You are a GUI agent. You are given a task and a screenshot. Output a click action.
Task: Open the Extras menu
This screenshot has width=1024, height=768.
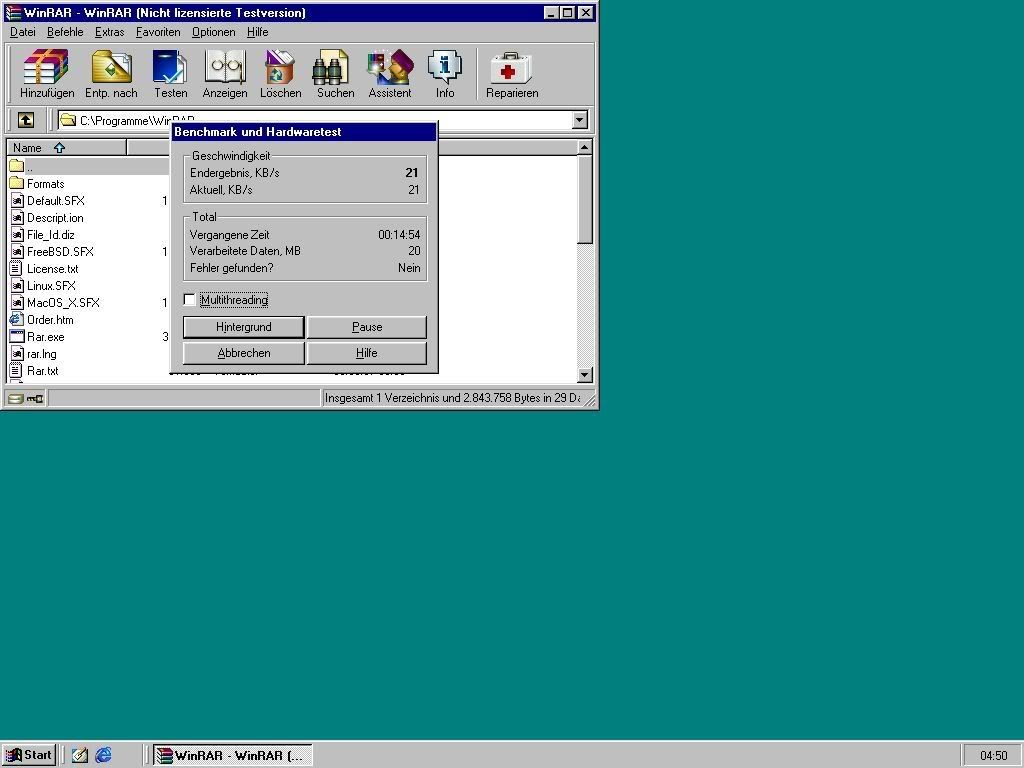point(109,32)
